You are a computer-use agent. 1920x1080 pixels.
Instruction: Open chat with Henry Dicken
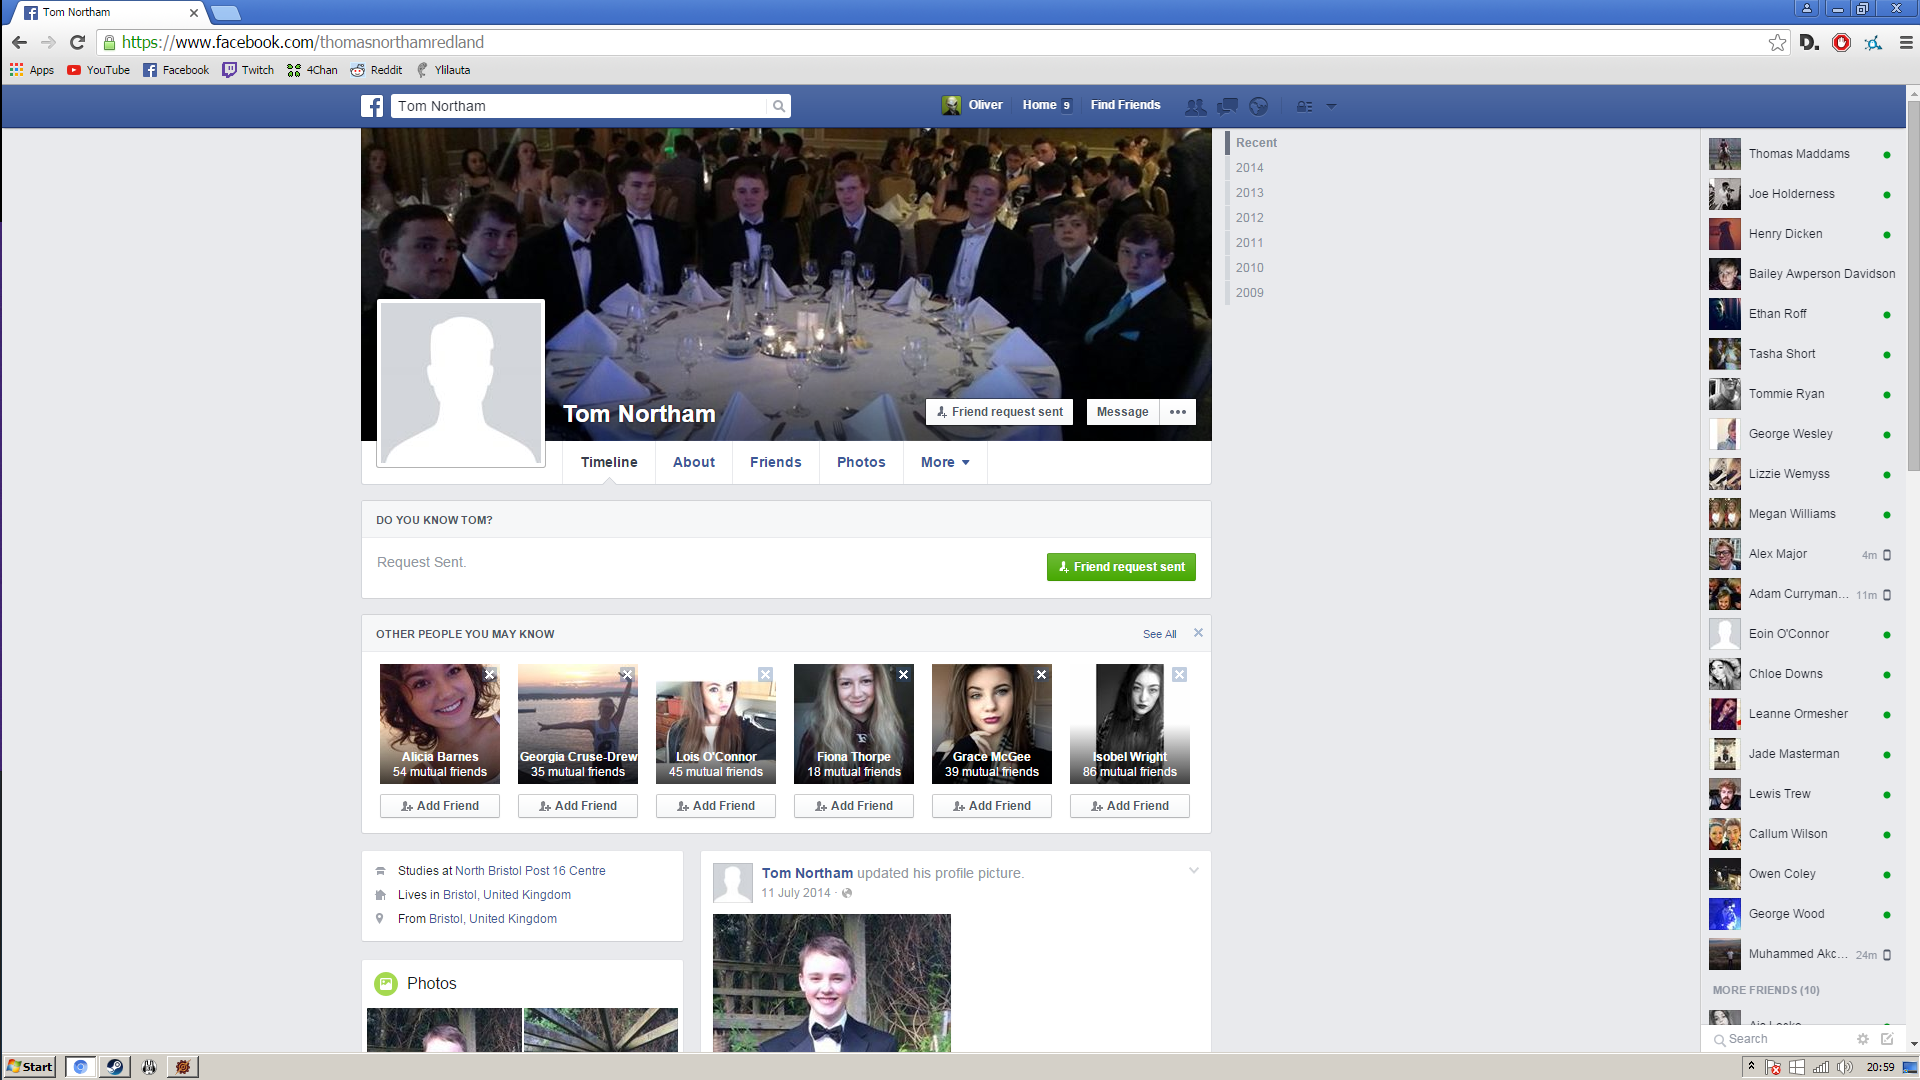(1802, 234)
